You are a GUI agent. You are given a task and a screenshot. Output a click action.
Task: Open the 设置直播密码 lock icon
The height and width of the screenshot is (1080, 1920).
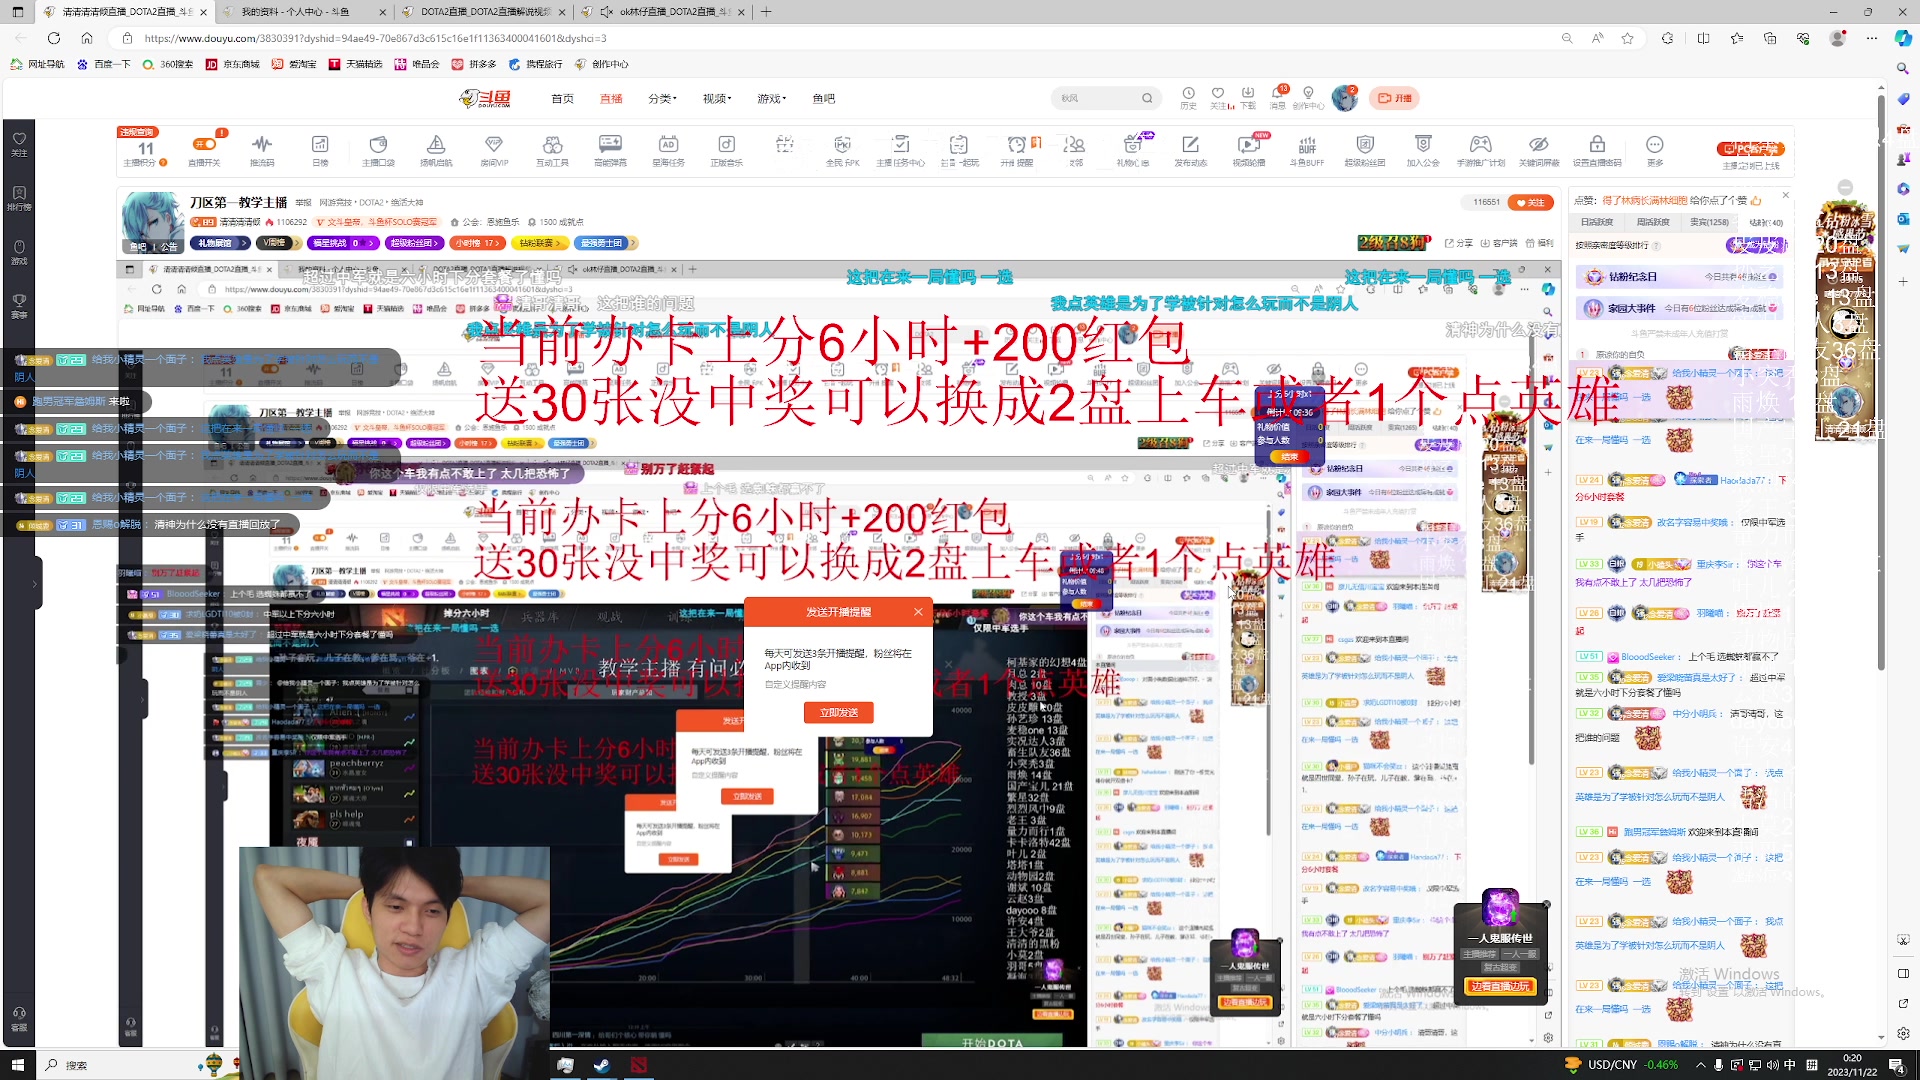(x=1597, y=149)
